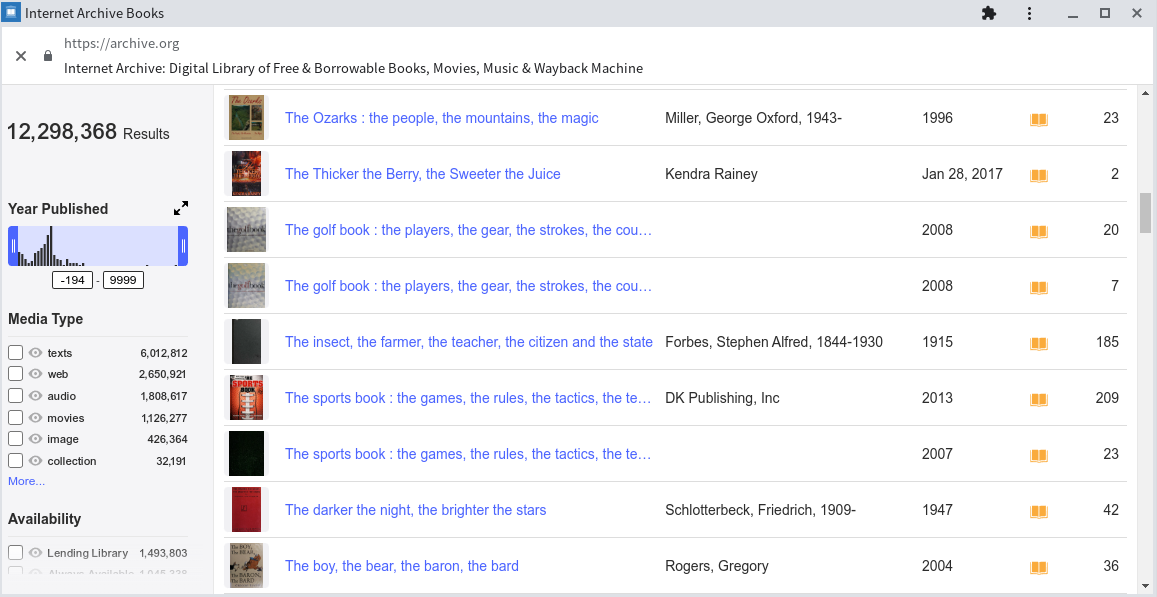Open the three-dot window menu
This screenshot has height=597, width=1157.
[1029, 13]
